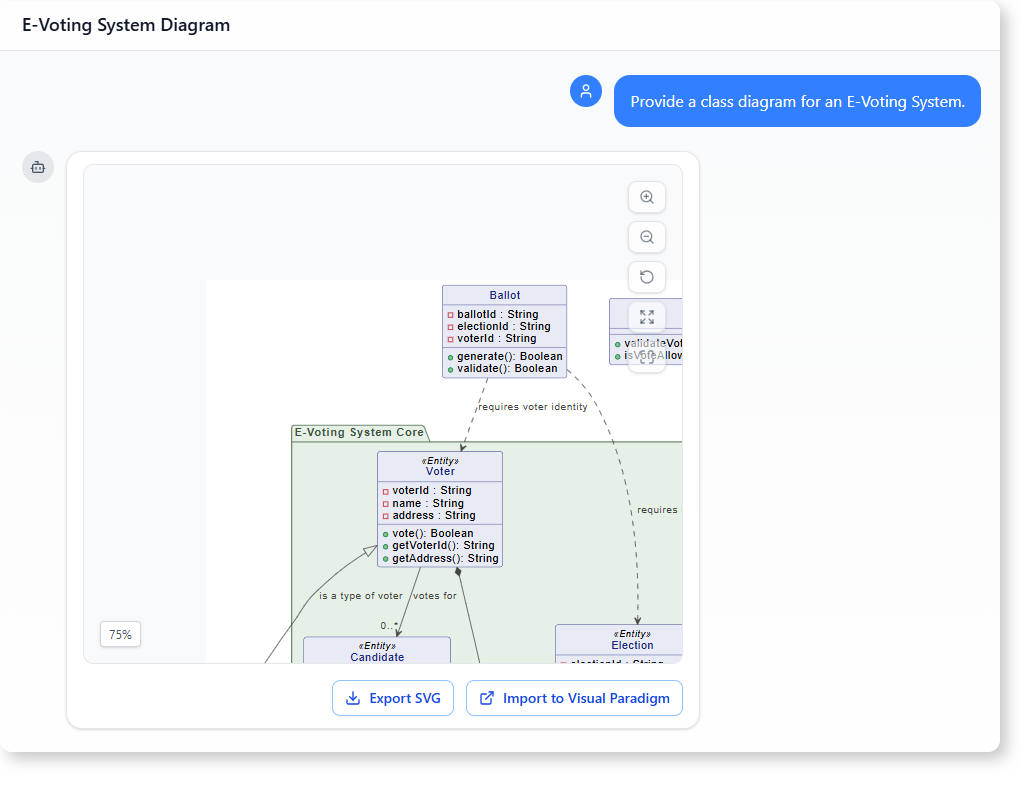Image resolution: width=1028 pixels, height=788 pixels.
Task: Click the E-Voting System Diagram title
Action: tap(126, 25)
